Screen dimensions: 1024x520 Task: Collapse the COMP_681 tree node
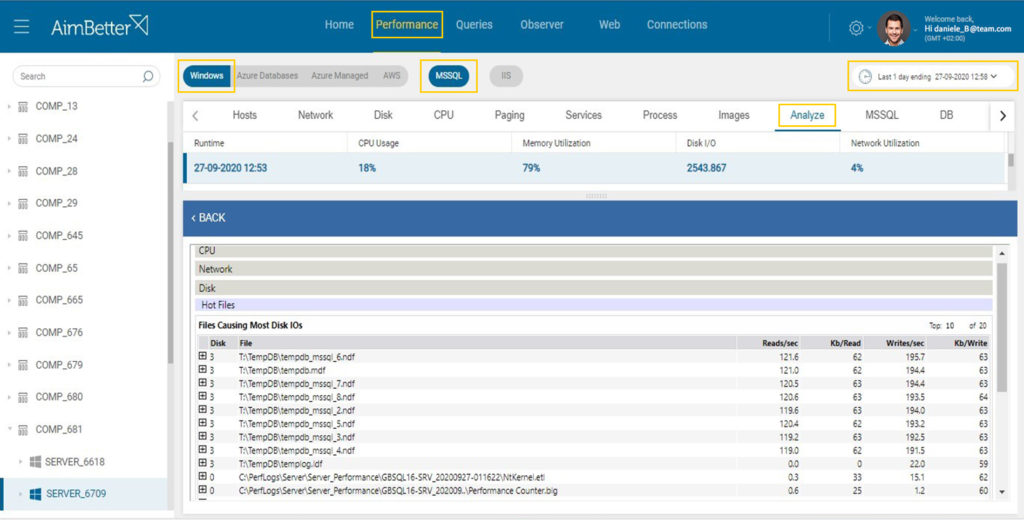coord(9,429)
